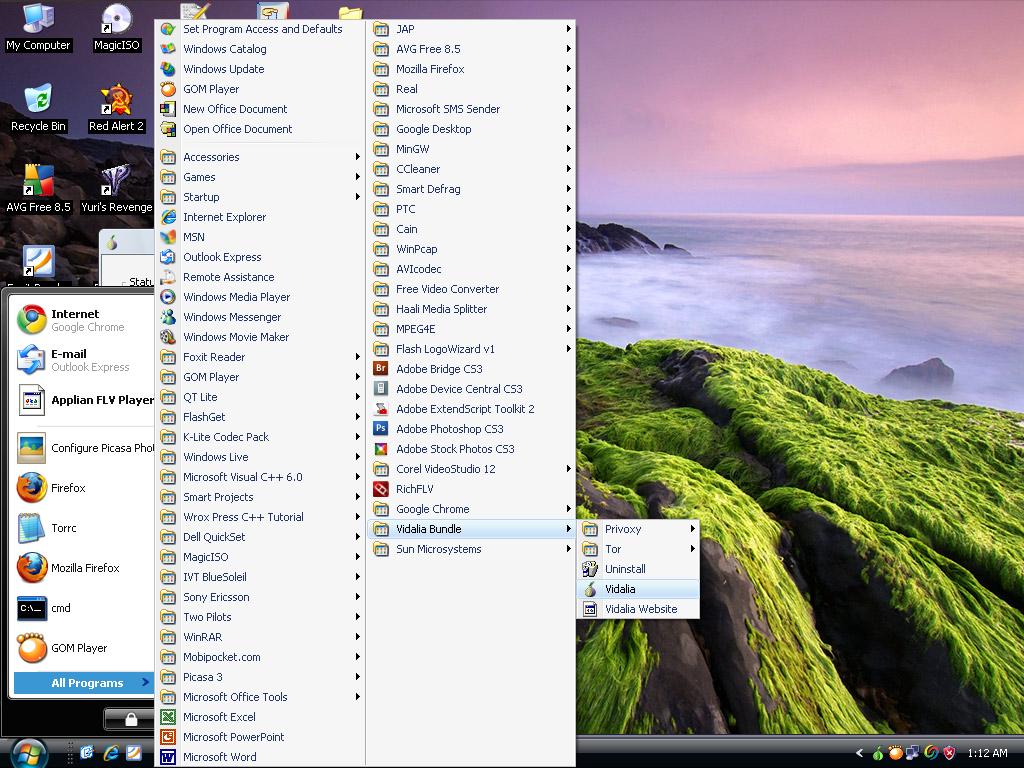Expand Google Chrome program folder
The height and width of the screenshot is (768, 1024).
(x=471, y=509)
